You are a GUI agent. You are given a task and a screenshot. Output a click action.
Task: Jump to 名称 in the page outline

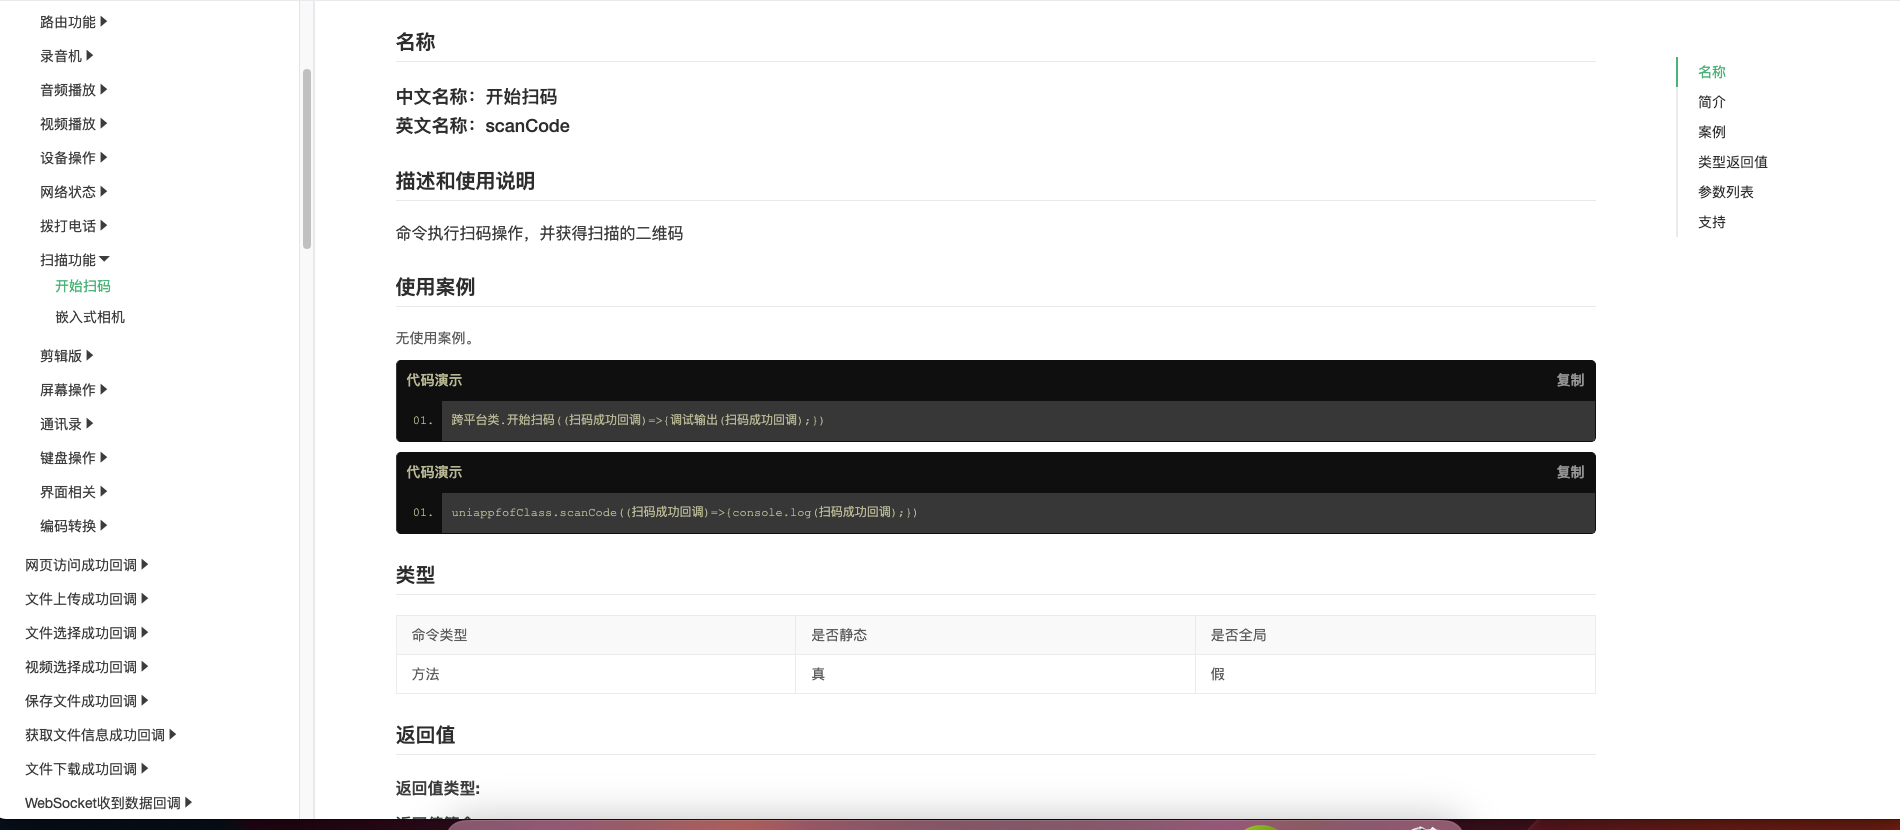(x=1712, y=72)
